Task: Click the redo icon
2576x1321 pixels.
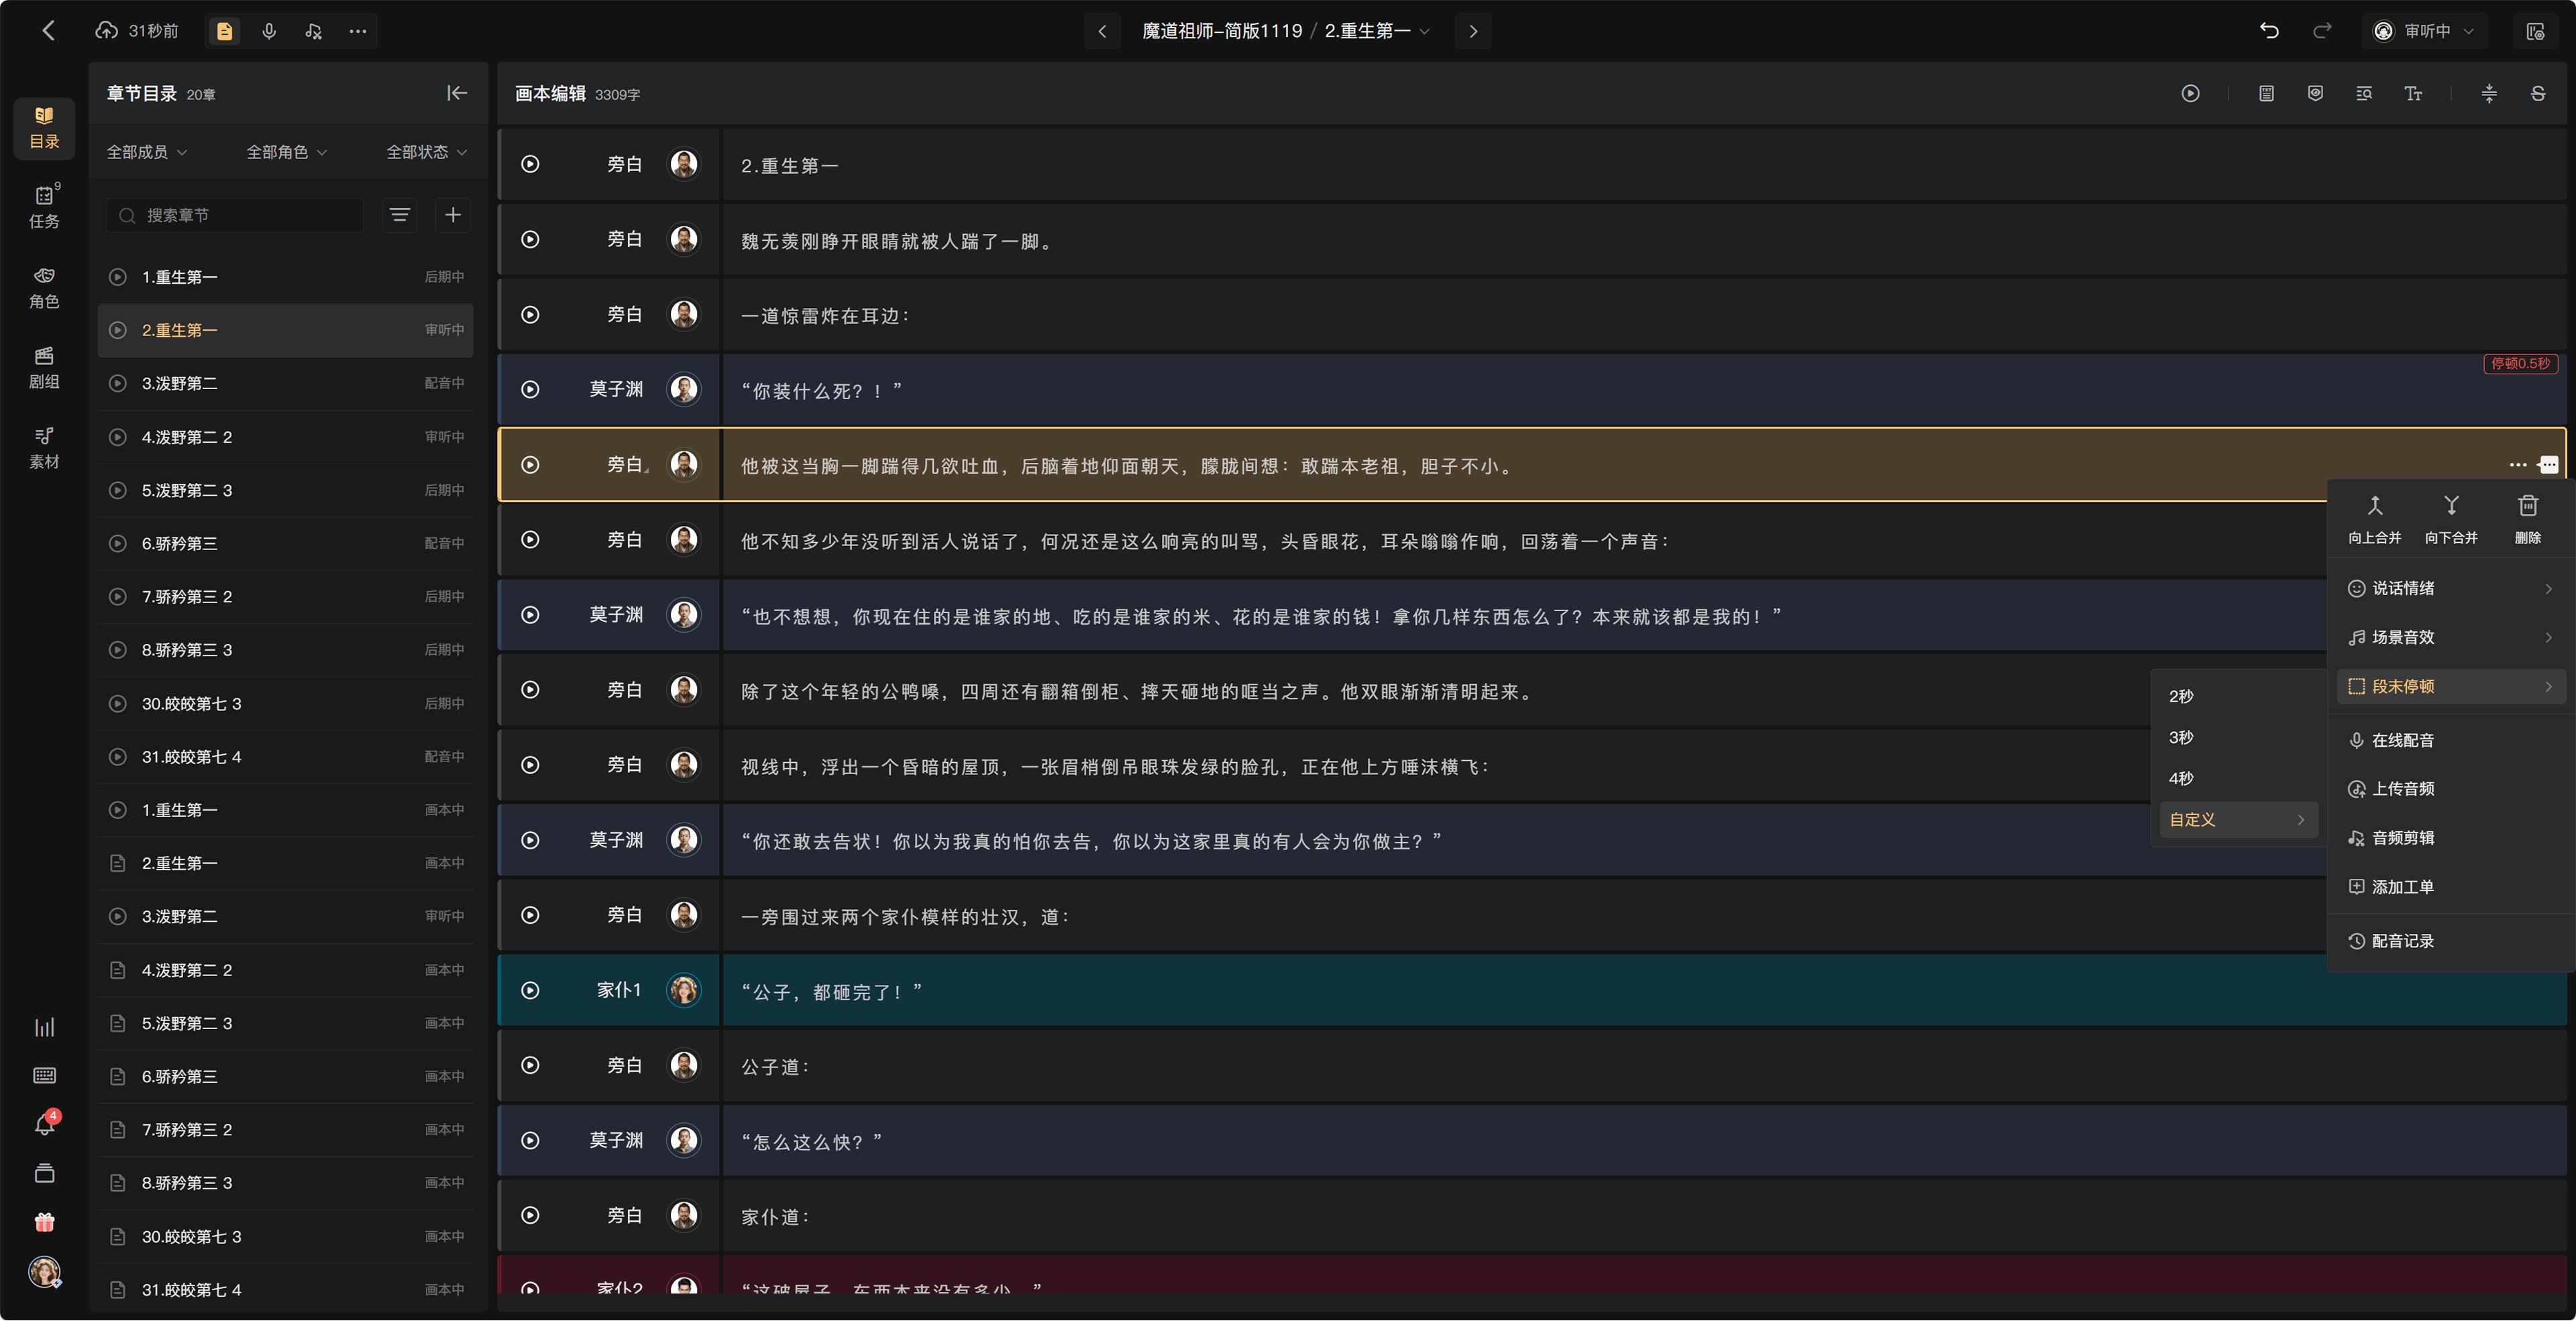Action: tap(2321, 31)
